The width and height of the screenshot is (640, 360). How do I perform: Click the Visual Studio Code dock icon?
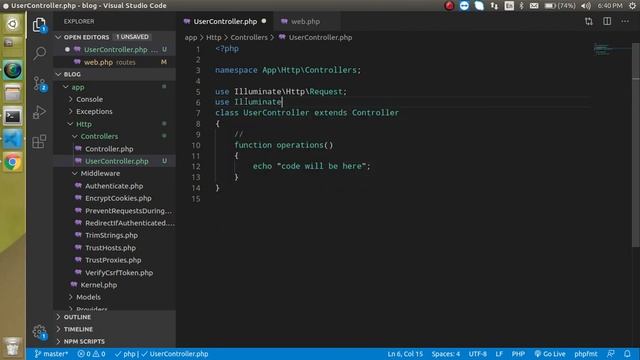coord(13,140)
